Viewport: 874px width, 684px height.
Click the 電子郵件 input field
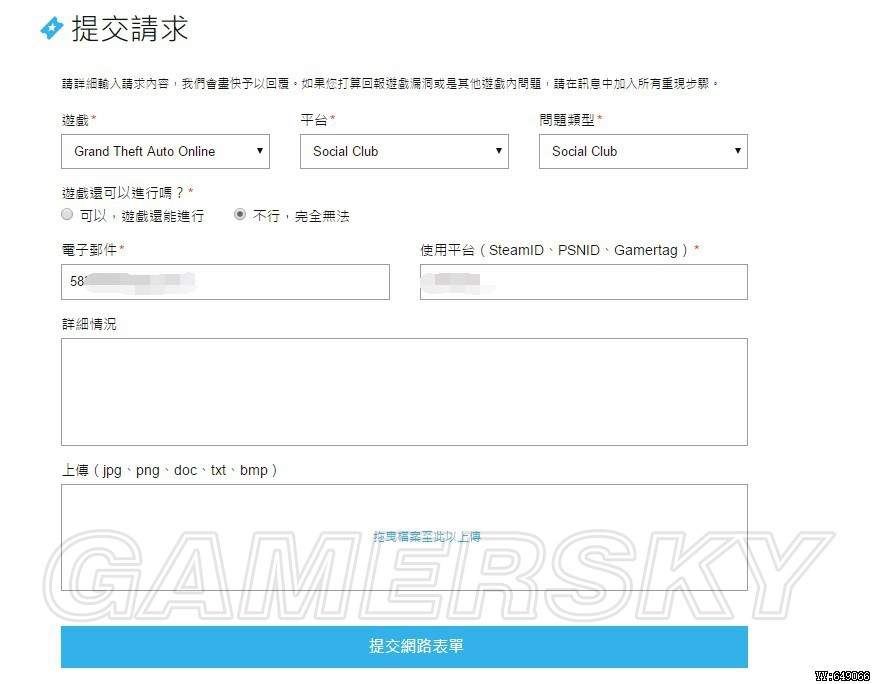tap(225, 282)
